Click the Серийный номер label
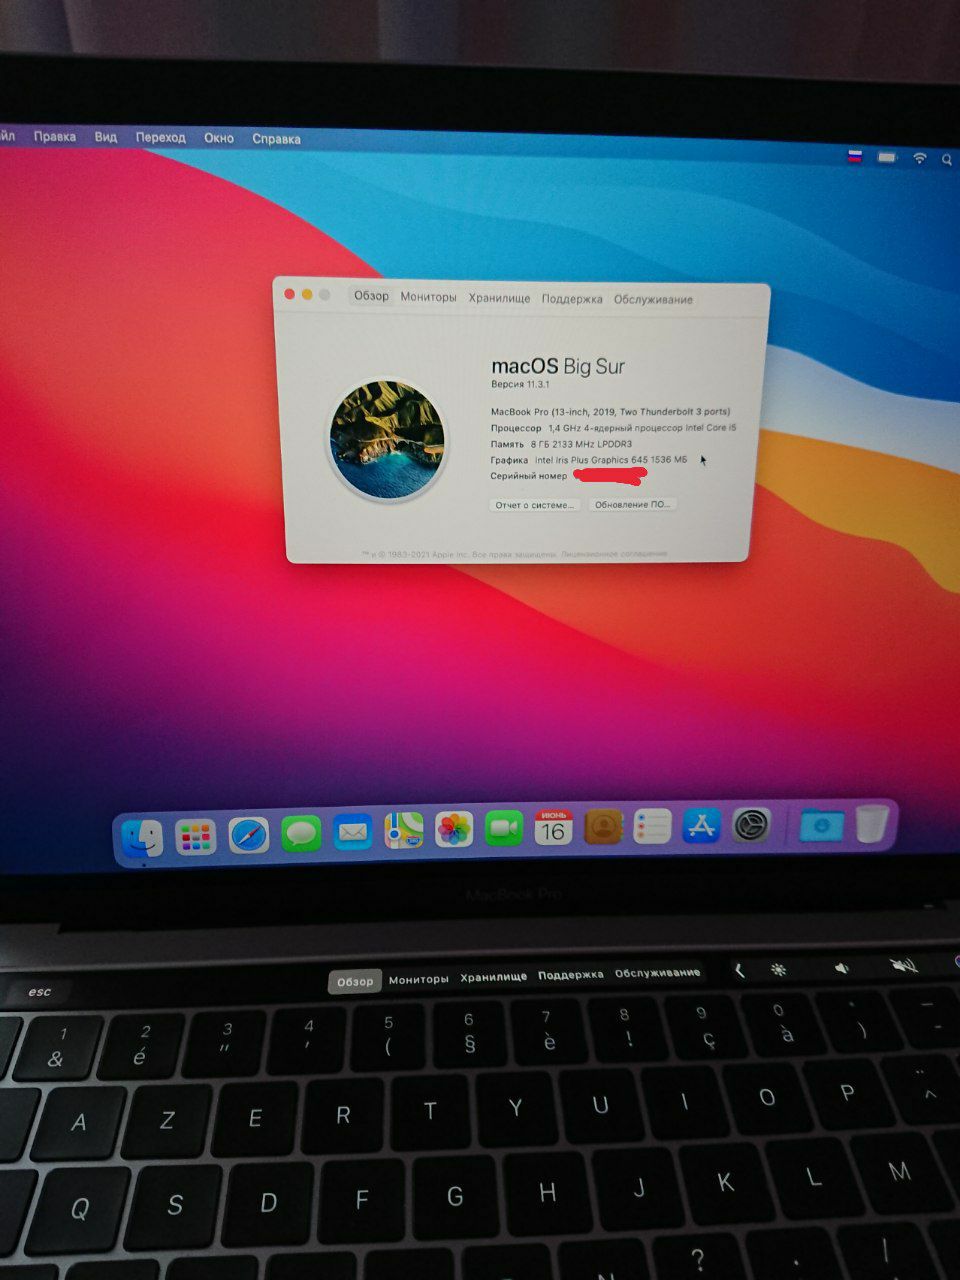 528,476
